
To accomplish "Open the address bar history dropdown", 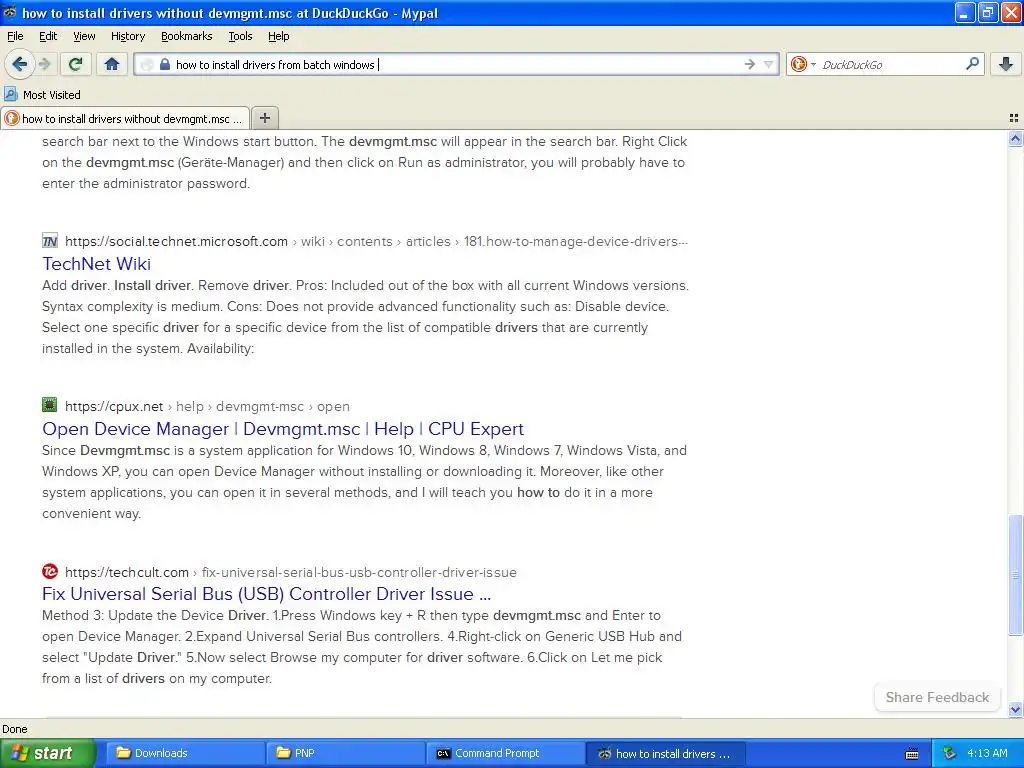I will (769, 64).
